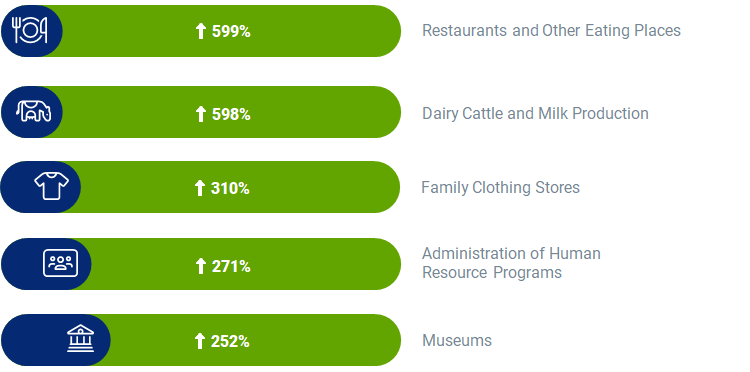The width and height of the screenshot is (750, 372).
Task: Select the Museums label
Action: click(457, 340)
